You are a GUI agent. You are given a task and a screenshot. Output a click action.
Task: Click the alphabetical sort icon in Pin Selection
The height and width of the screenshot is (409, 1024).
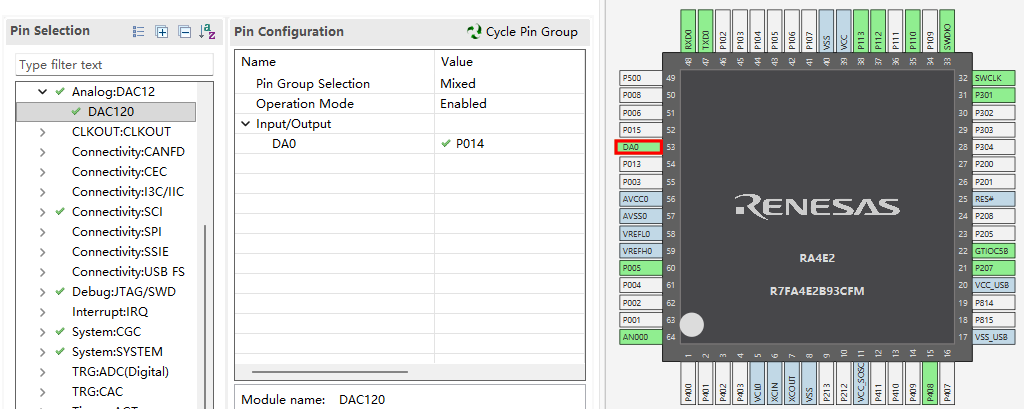coord(207,31)
